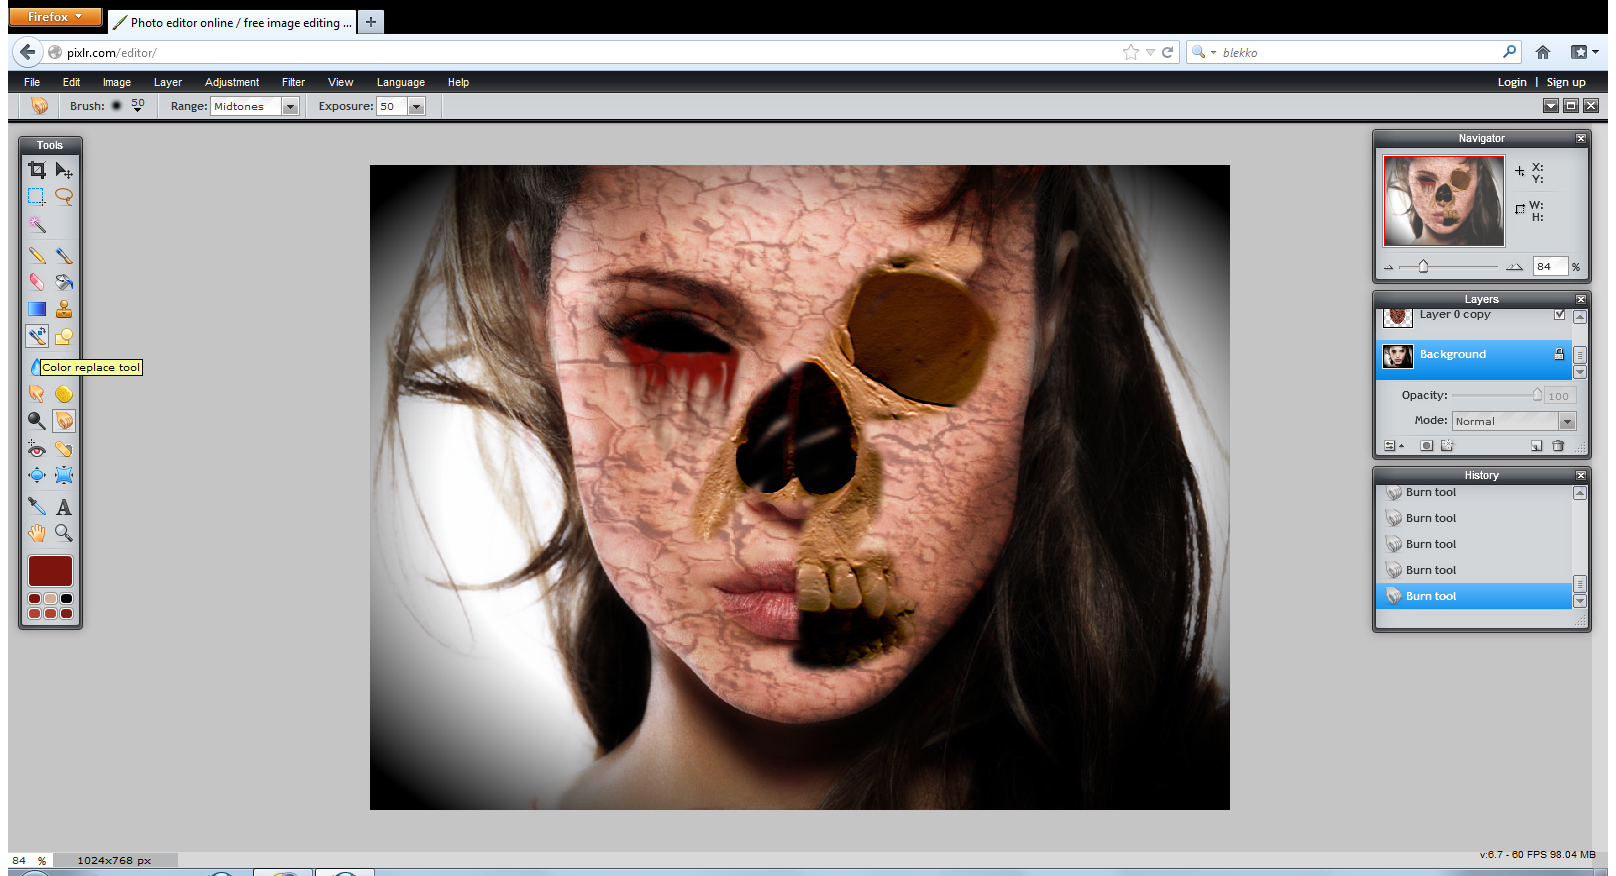The width and height of the screenshot is (1616, 876).
Task: Open the main foreground color swatch
Action: tap(50, 571)
